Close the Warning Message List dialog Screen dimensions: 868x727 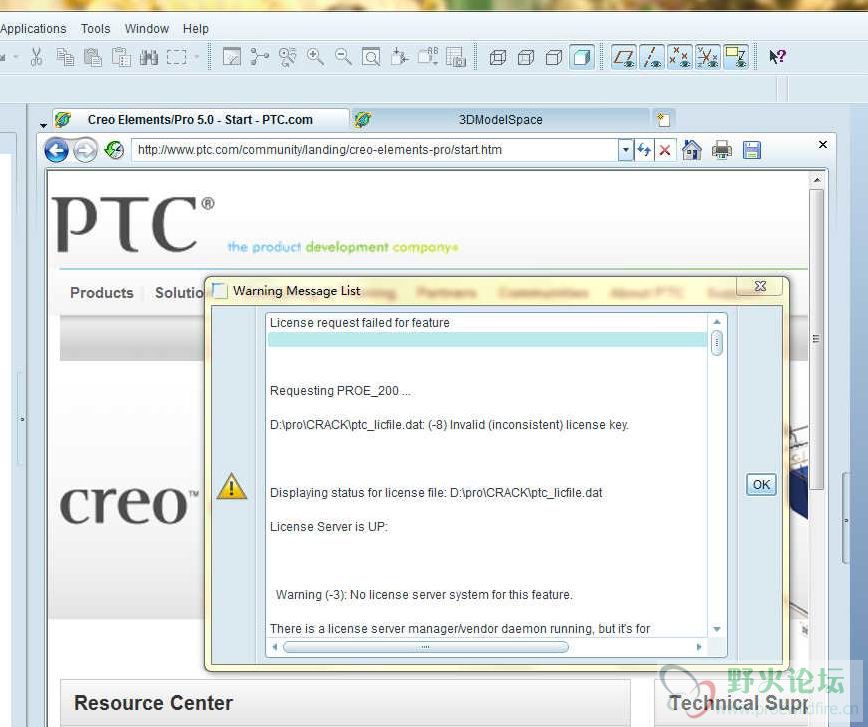pyautogui.click(x=761, y=286)
